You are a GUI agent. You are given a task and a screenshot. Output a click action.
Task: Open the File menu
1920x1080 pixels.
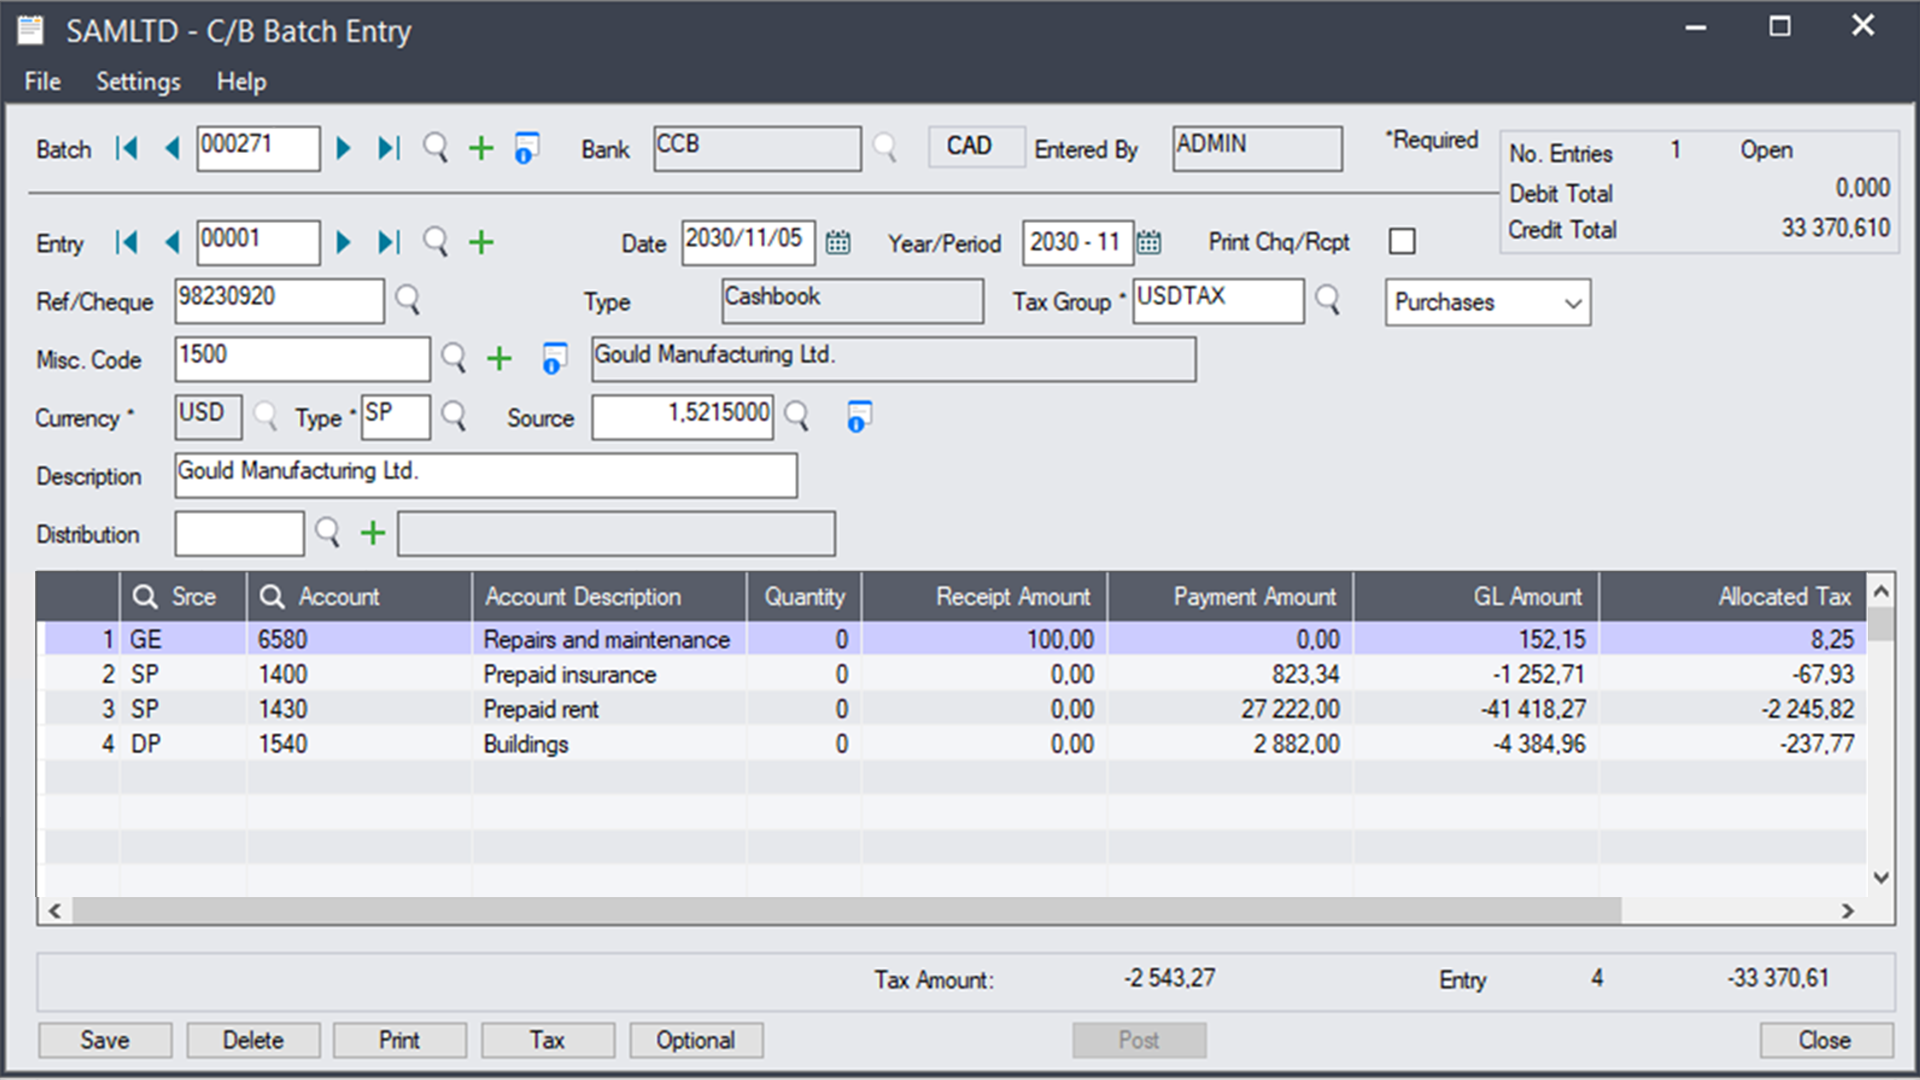coord(40,81)
